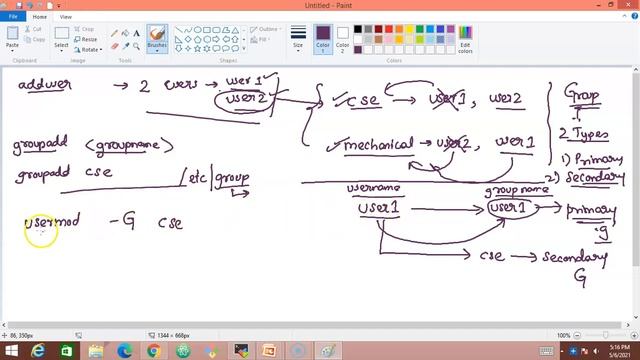Activate Color 1 foreground selector

coord(323,39)
